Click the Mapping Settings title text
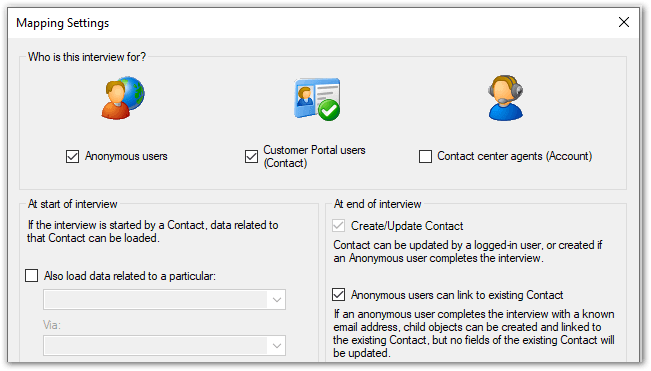 coord(63,23)
